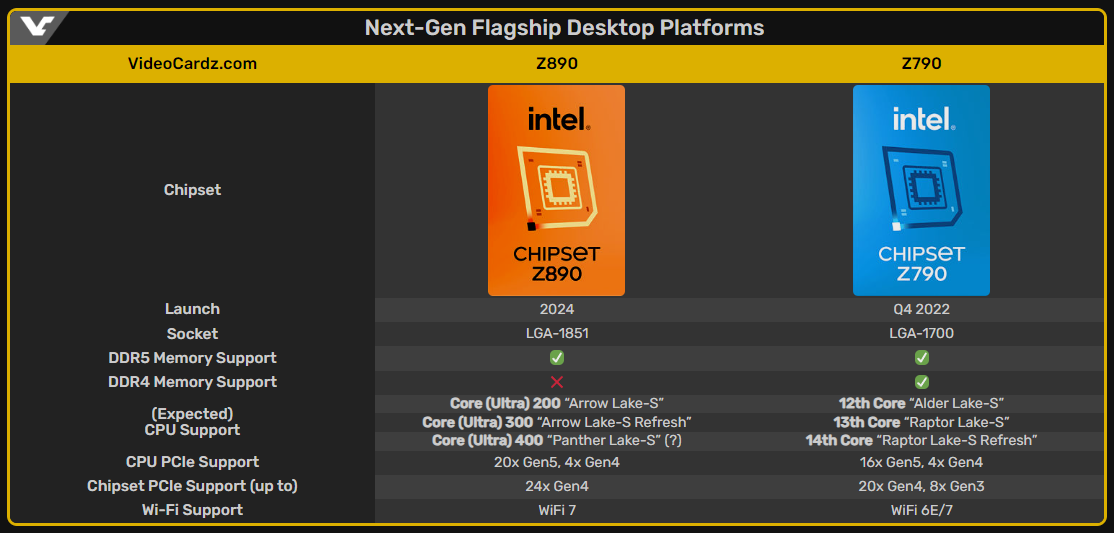Click the green DDR5 checkmark under Z890

[x=557, y=357]
